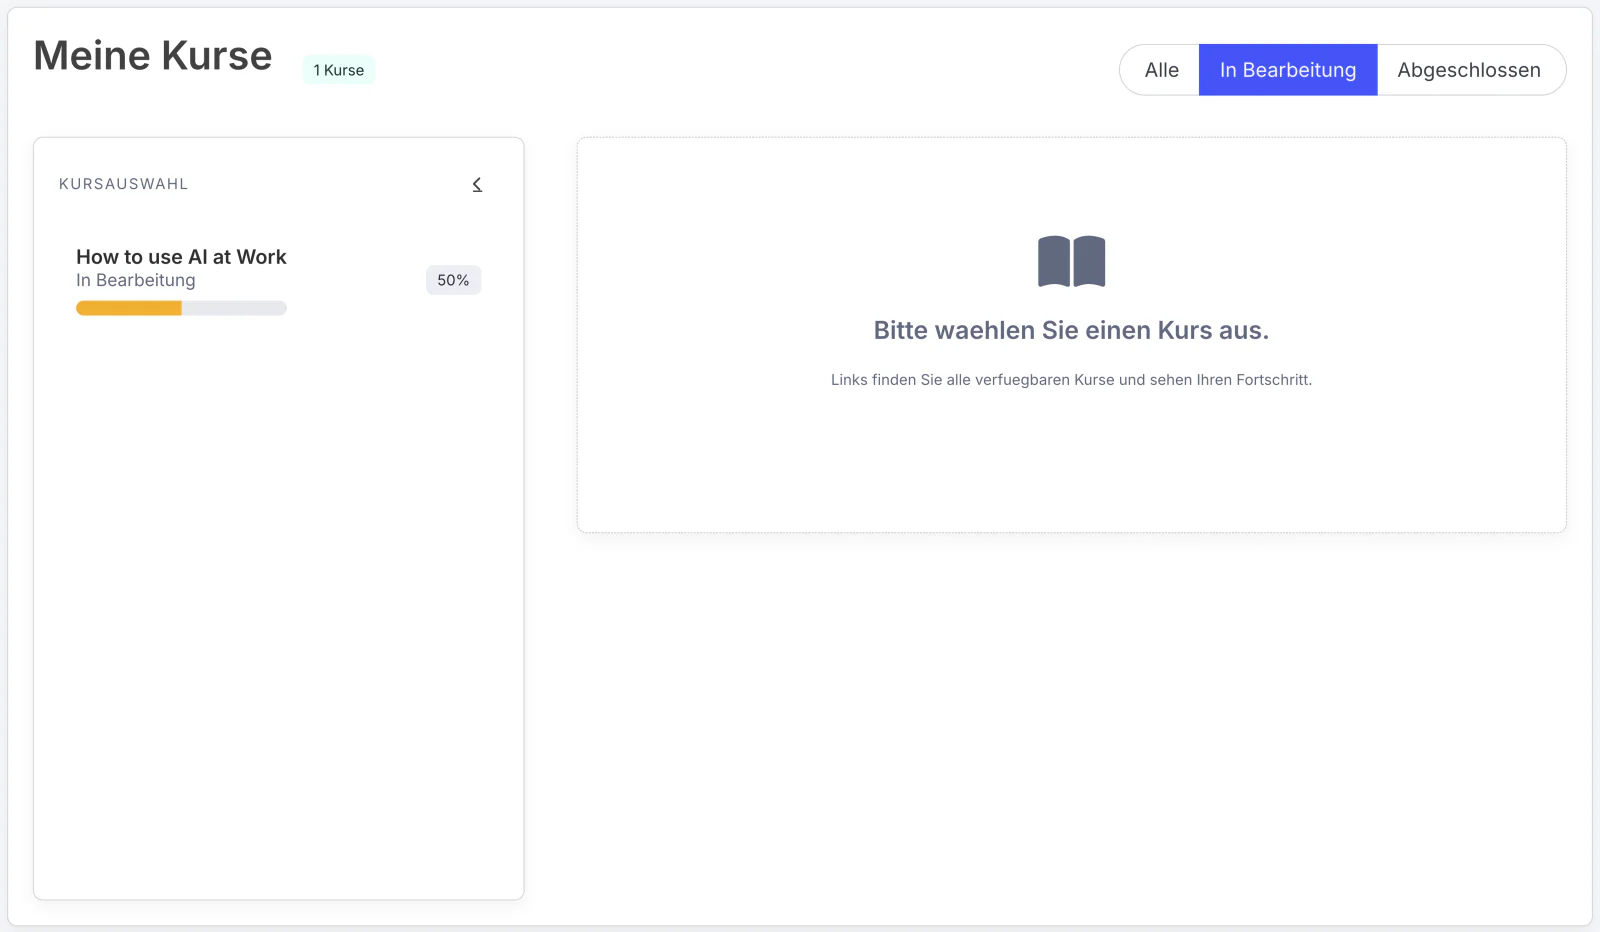The image size is (1600, 932).
Task: Switch to the Alle filter tab
Action: pos(1160,70)
